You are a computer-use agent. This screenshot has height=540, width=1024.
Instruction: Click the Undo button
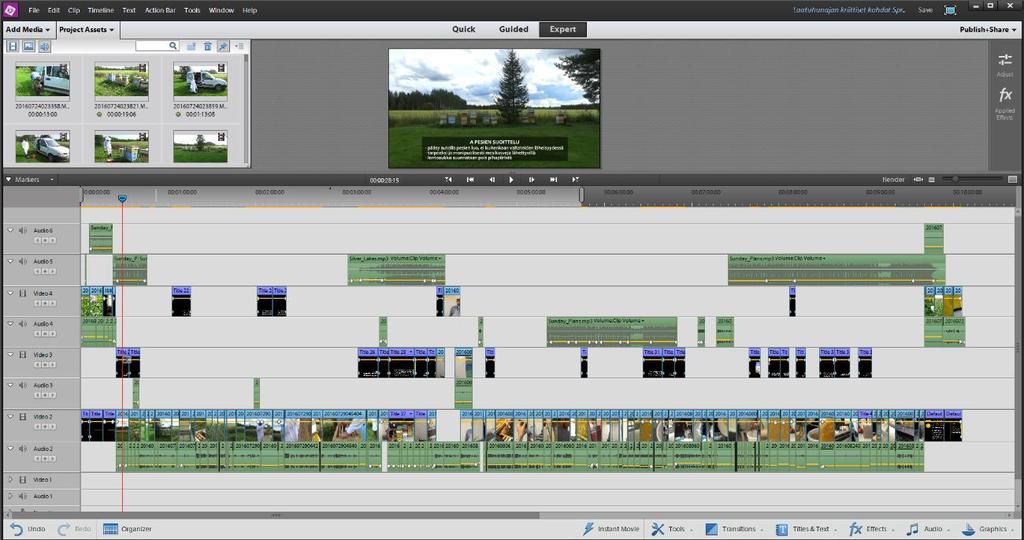[27, 529]
